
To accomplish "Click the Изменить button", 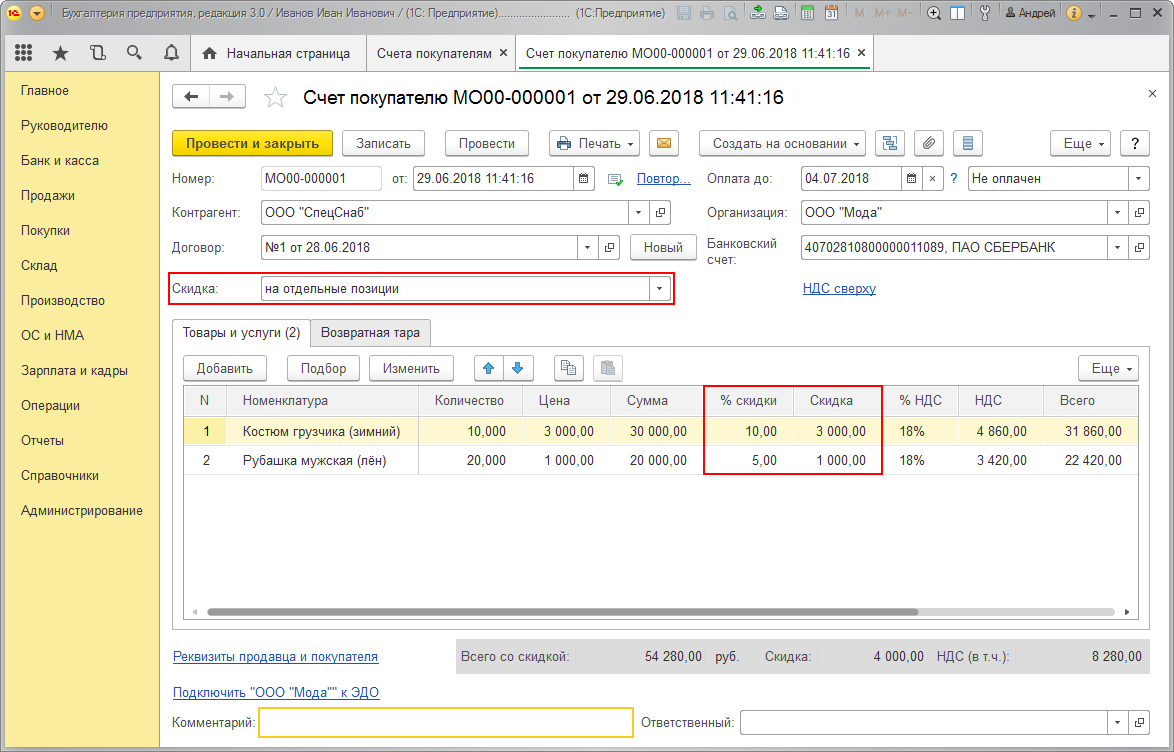I will tap(411, 368).
